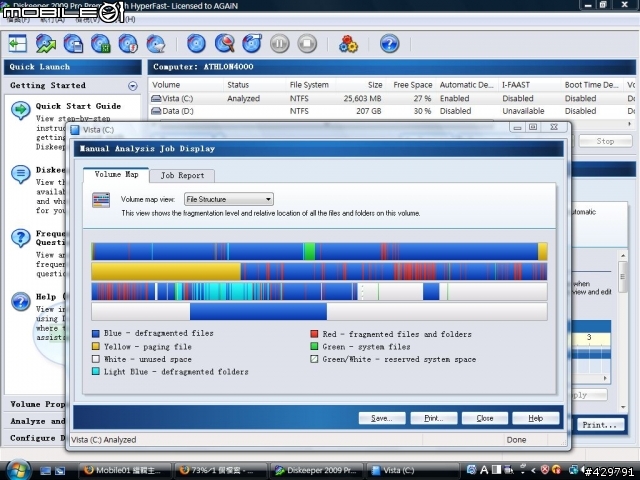Open the Quick Start Guide link

[78, 106]
